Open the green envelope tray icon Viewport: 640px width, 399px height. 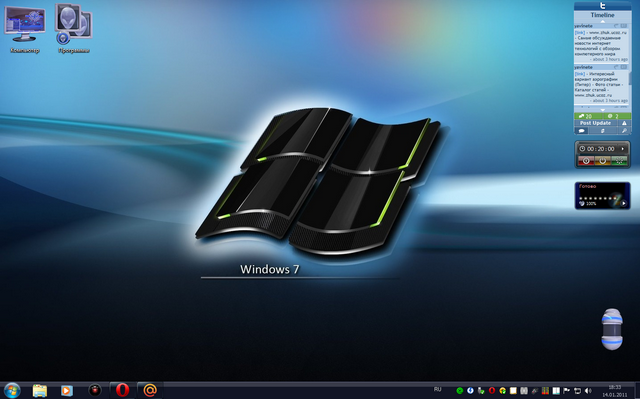pyautogui.click(x=460, y=391)
